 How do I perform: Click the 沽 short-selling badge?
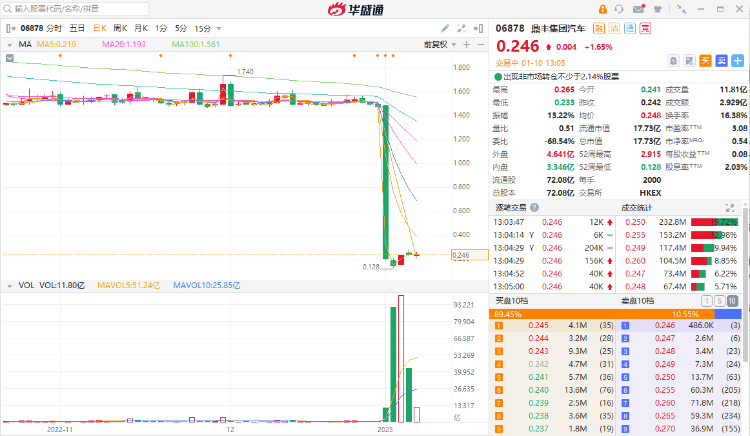click(x=614, y=28)
